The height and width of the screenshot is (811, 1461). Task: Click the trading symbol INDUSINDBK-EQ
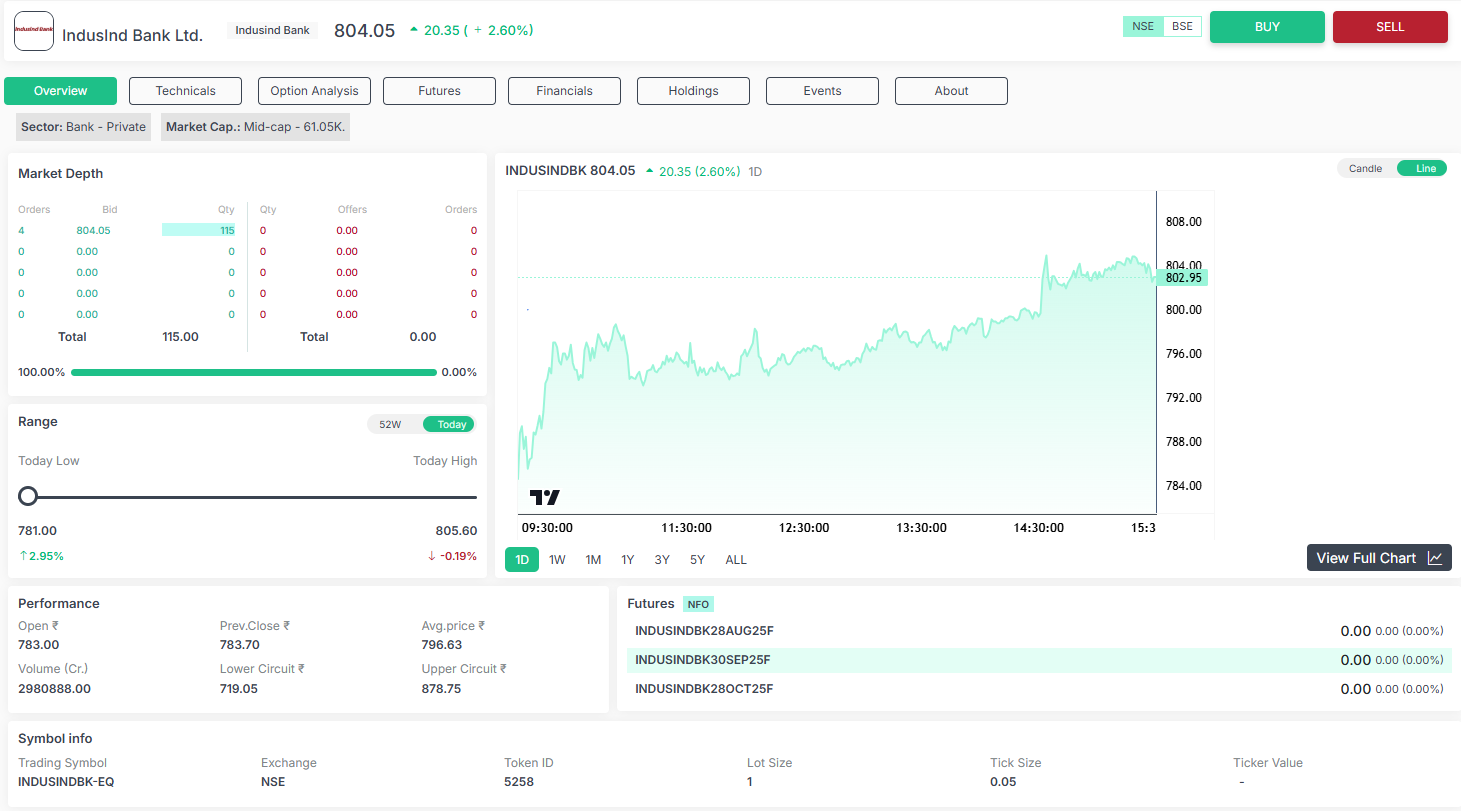coord(66,782)
